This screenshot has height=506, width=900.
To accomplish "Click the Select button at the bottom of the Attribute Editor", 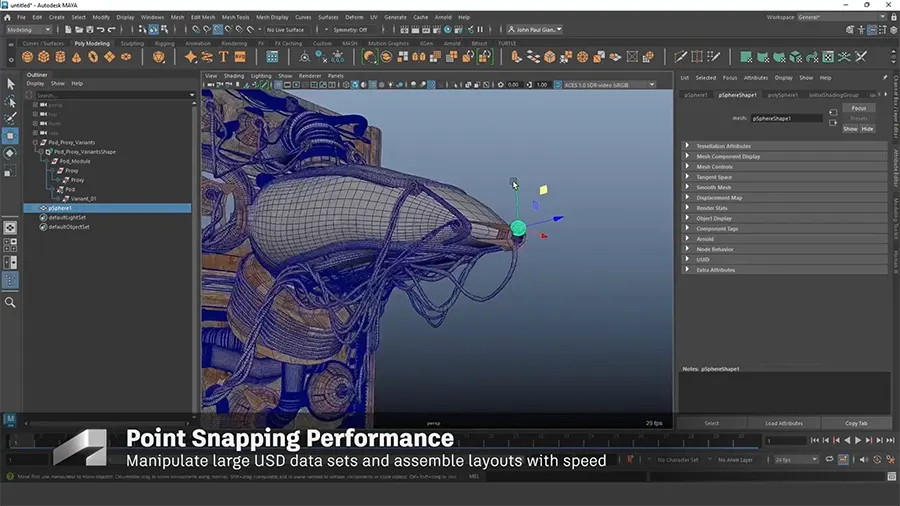I will coord(712,423).
